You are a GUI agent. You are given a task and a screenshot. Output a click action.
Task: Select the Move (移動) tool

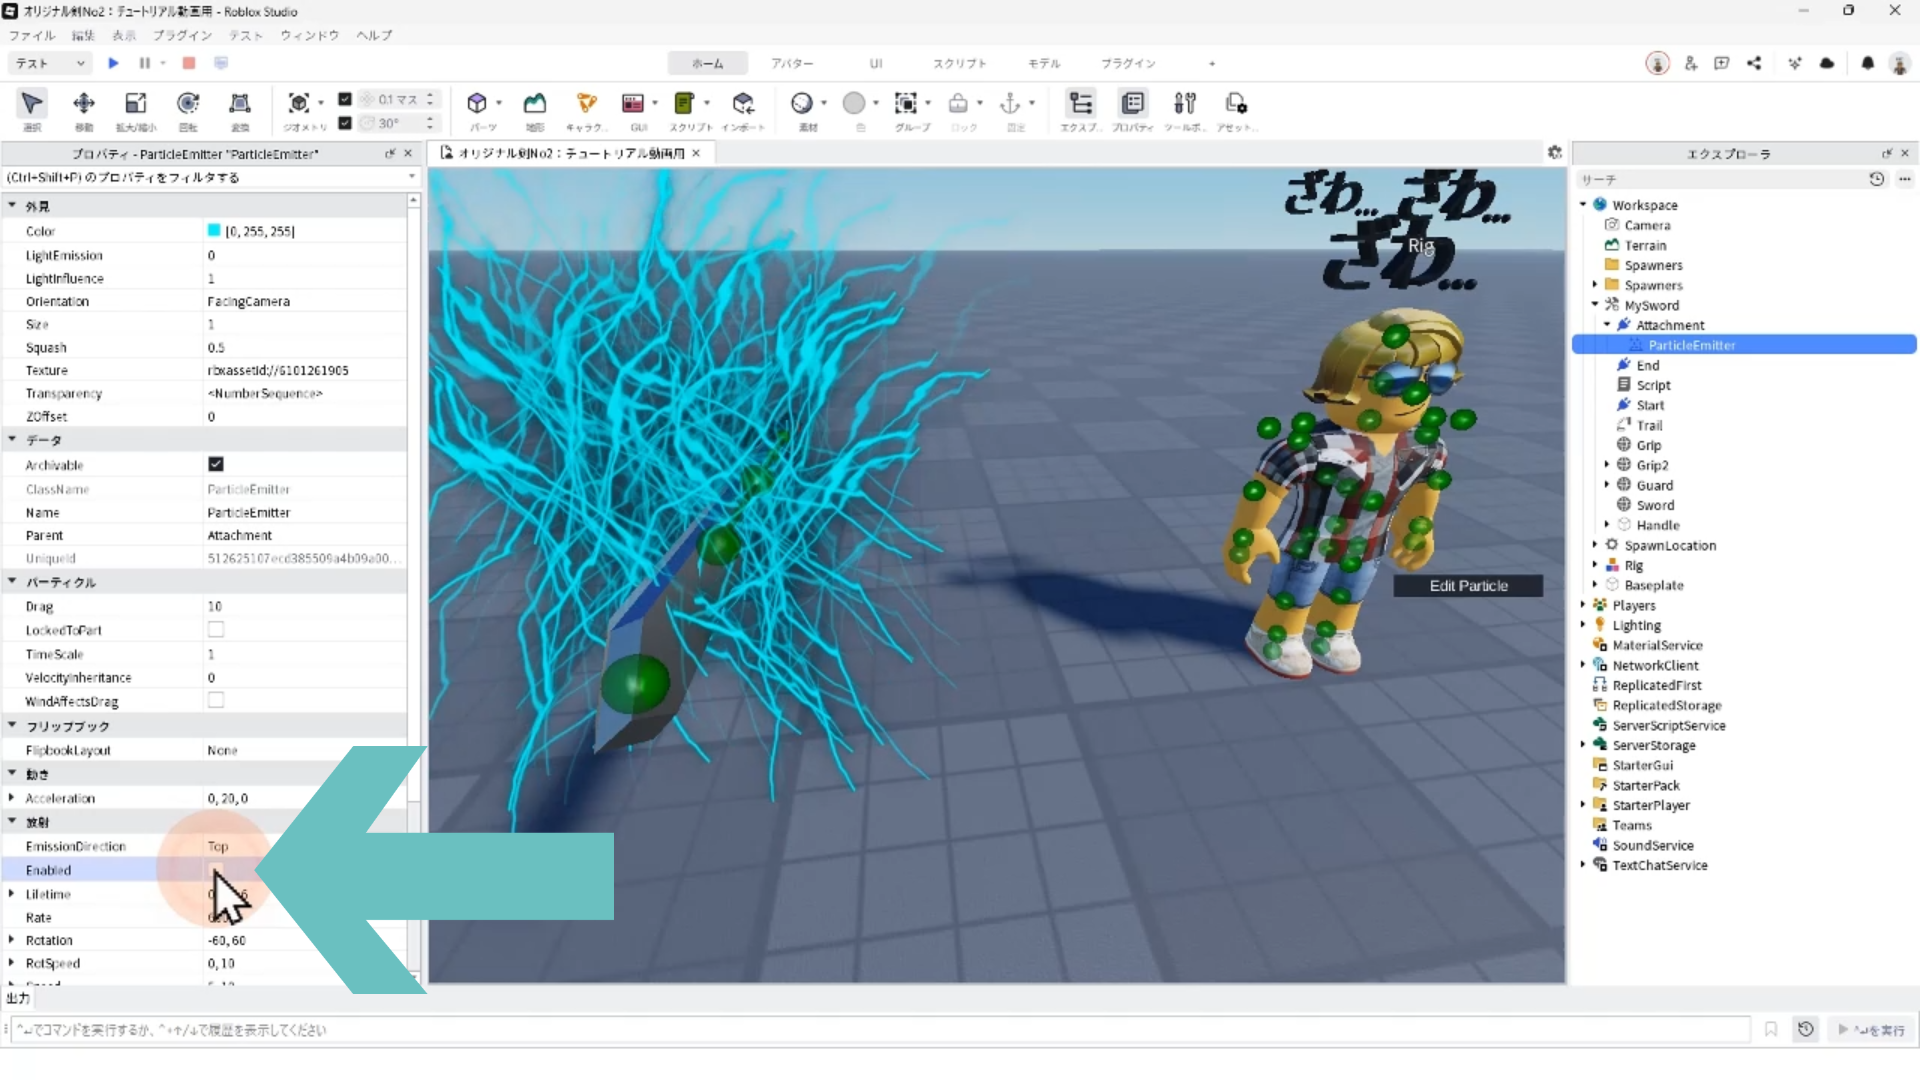pos(84,104)
